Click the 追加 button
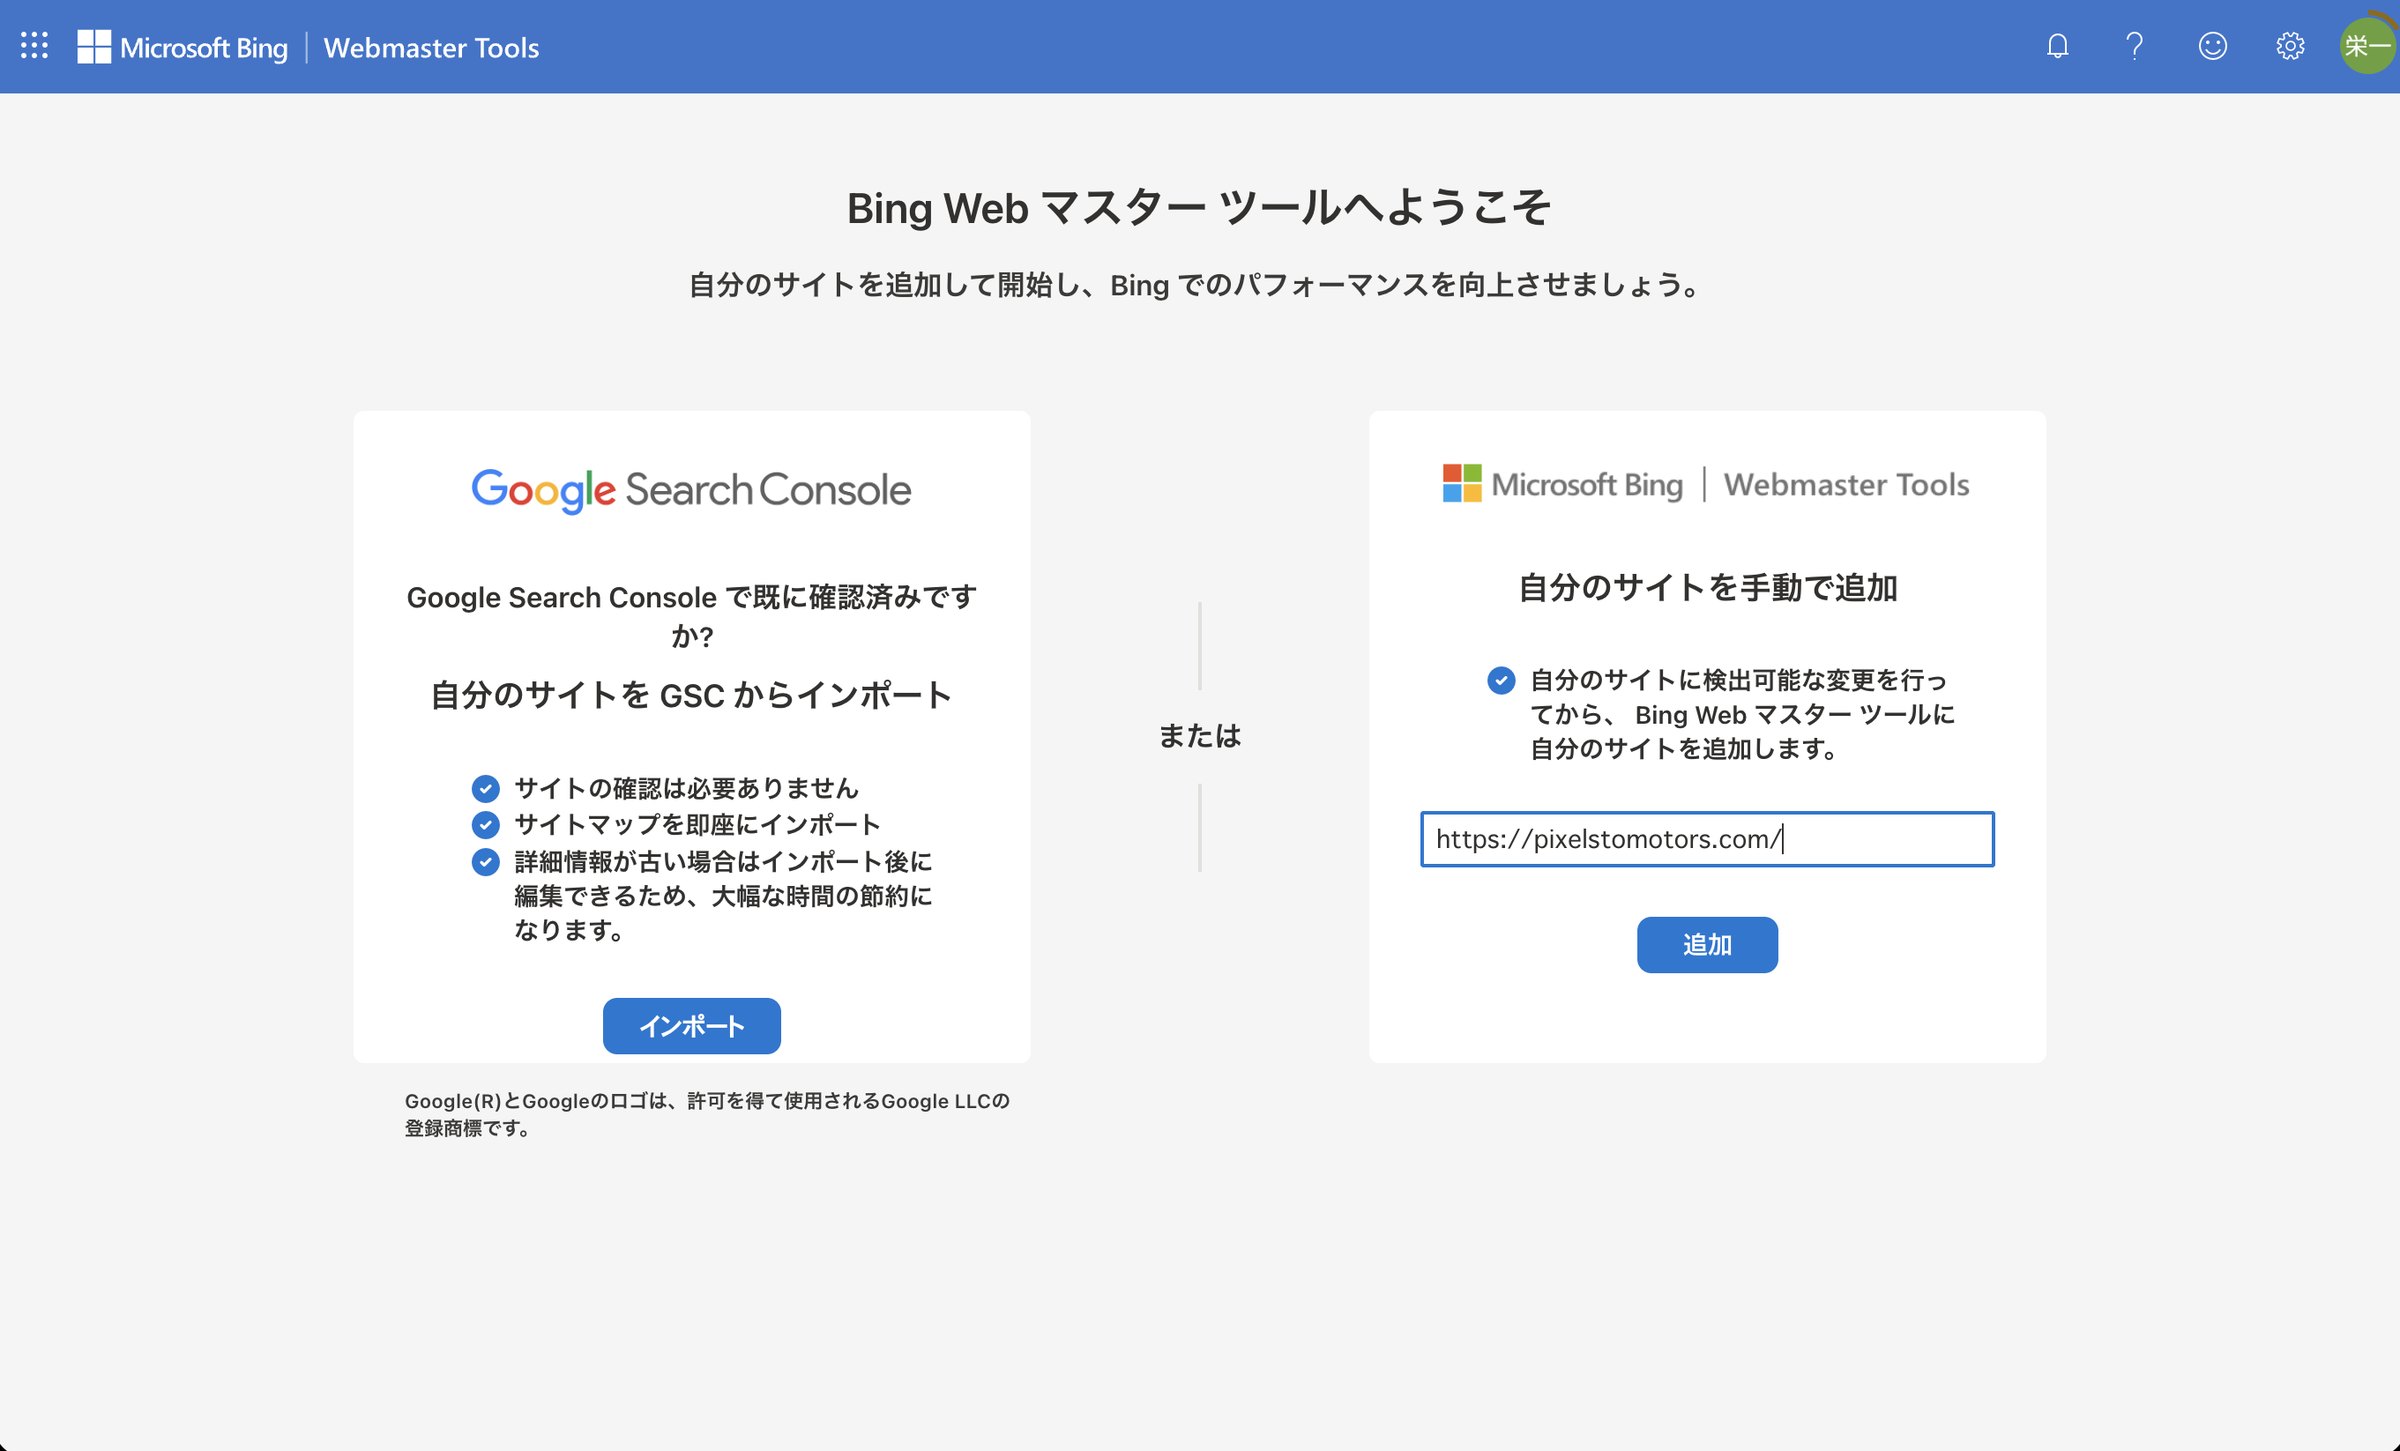2400x1451 pixels. tap(1707, 944)
